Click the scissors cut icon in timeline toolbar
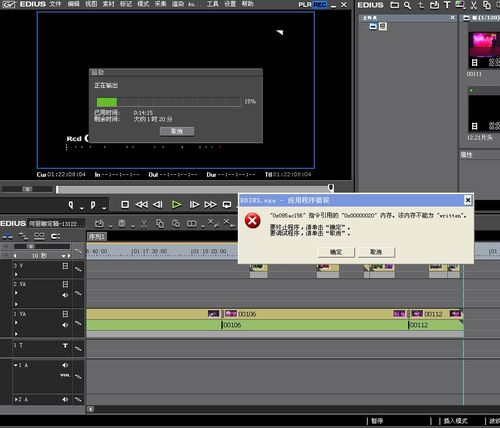 [x=144, y=224]
